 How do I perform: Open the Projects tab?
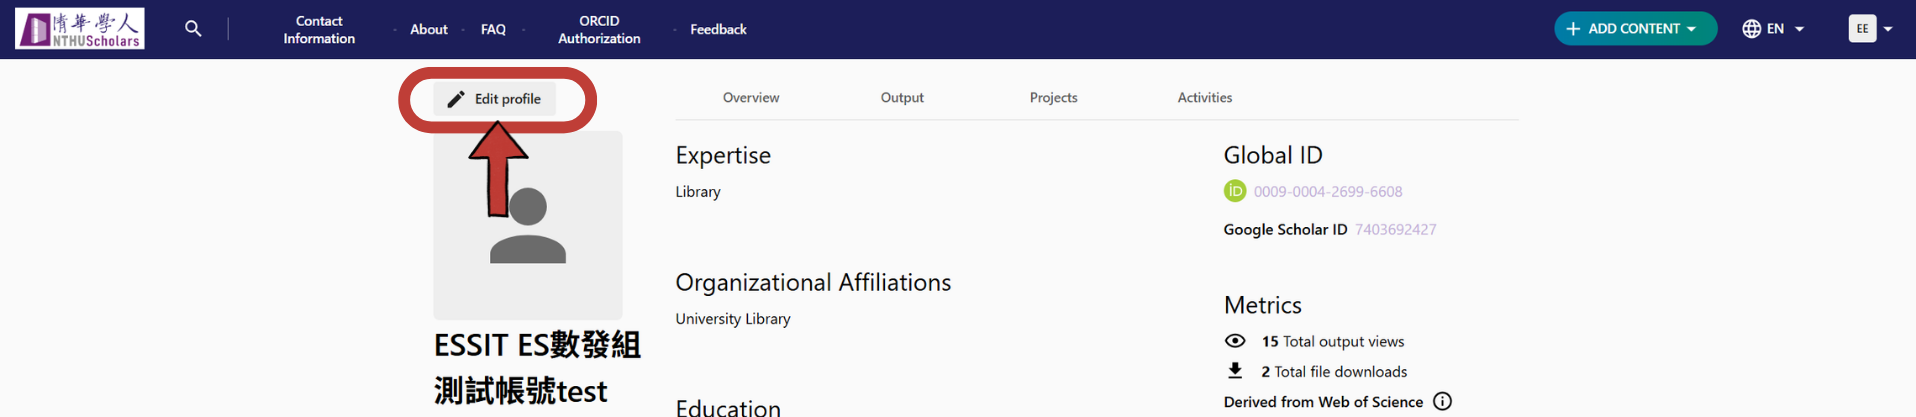[1053, 98]
